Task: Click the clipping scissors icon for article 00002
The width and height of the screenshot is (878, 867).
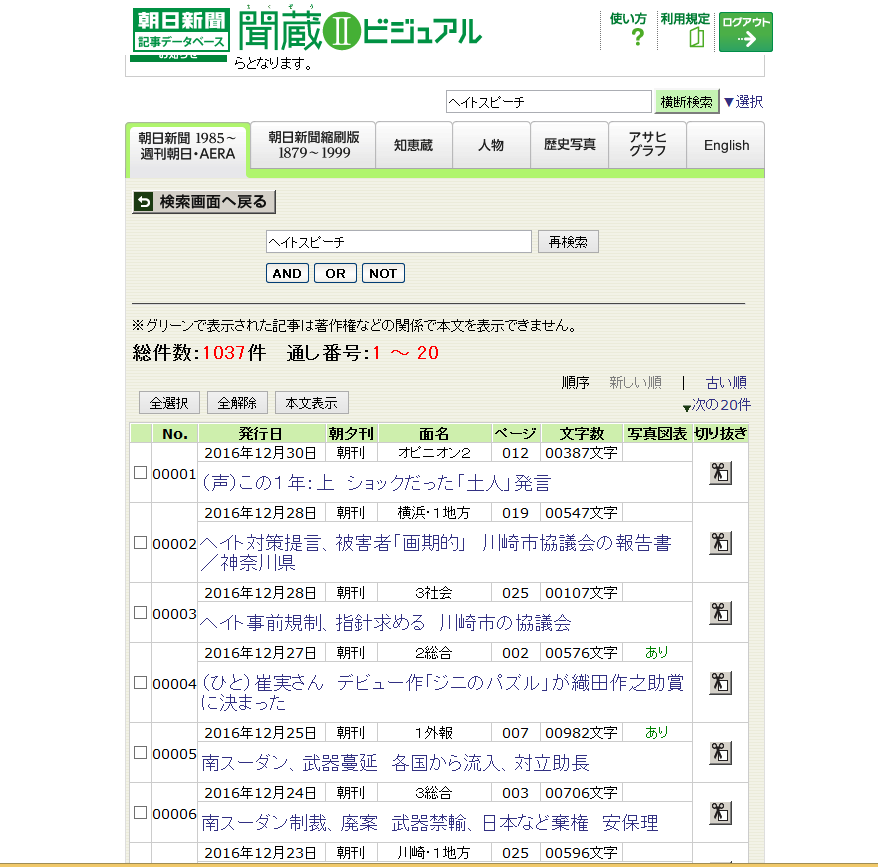Action: [720, 543]
